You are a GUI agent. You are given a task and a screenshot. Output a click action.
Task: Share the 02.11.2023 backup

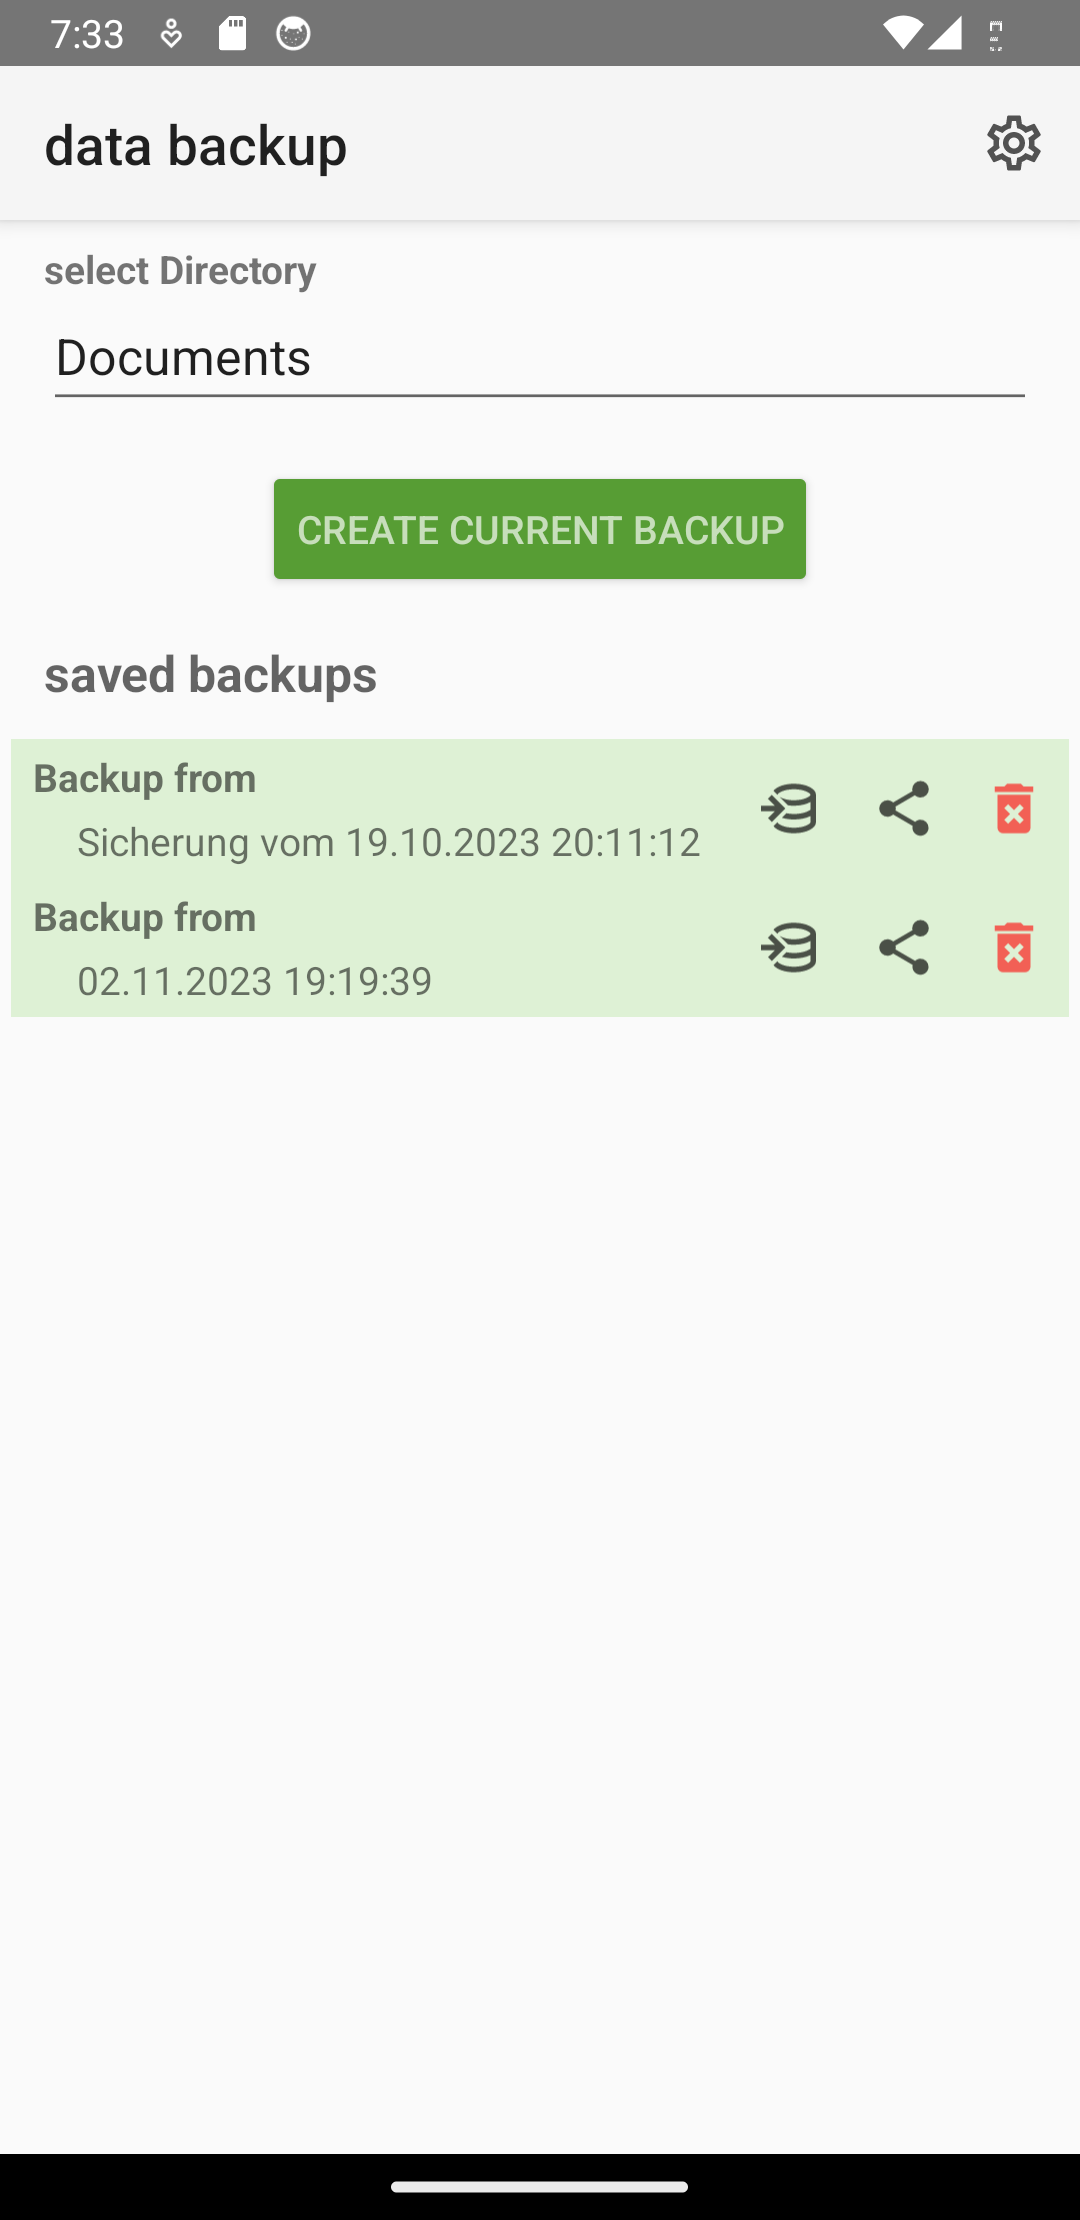pyautogui.click(x=904, y=947)
